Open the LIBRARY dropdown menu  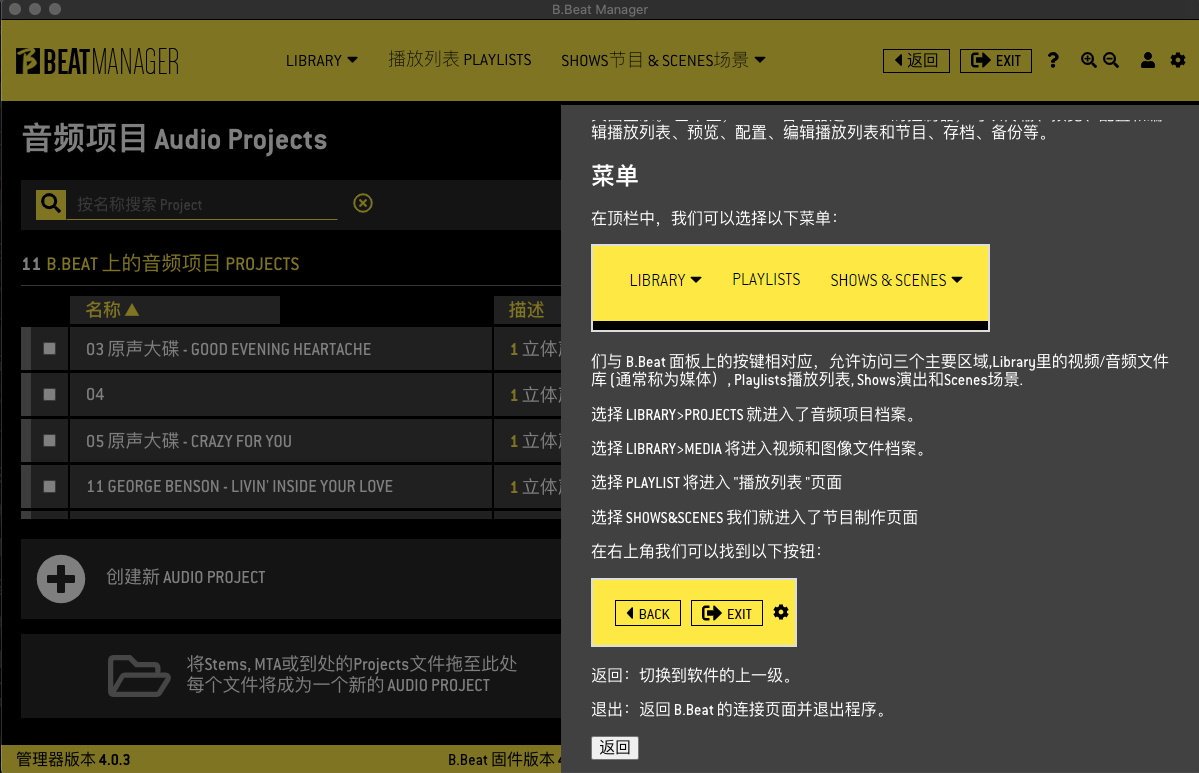[x=322, y=60]
